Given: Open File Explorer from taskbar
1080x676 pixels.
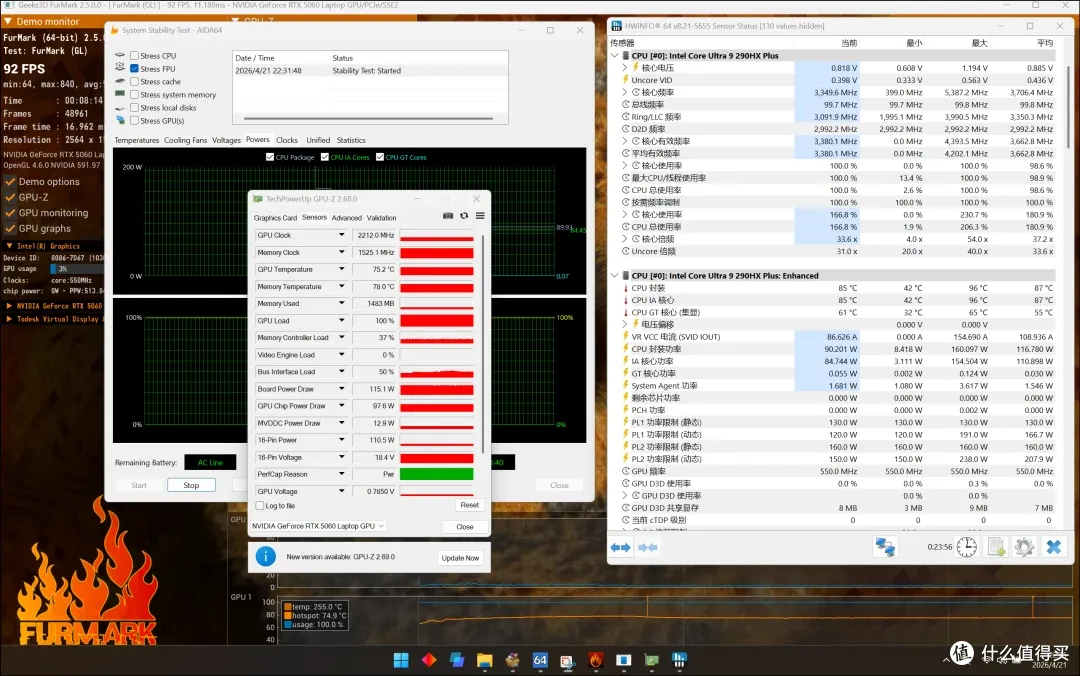Looking at the screenshot, I should point(484,660).
